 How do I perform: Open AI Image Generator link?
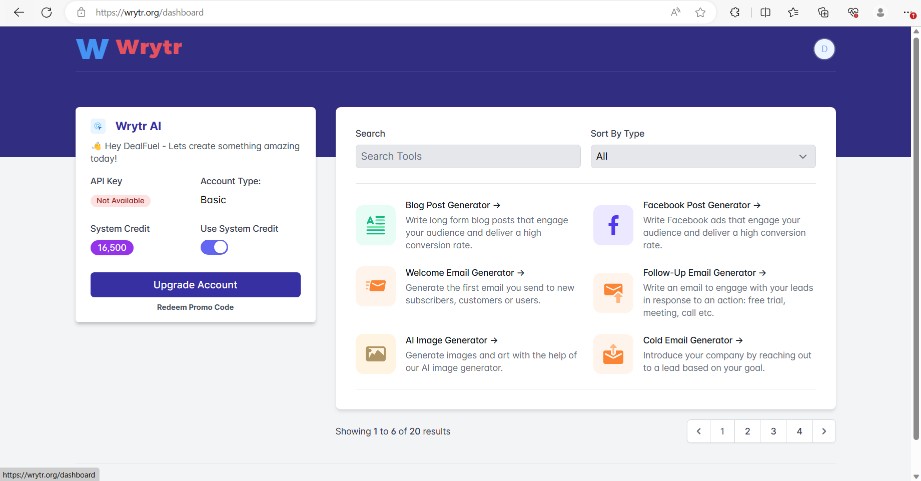[x=451, y=340]
